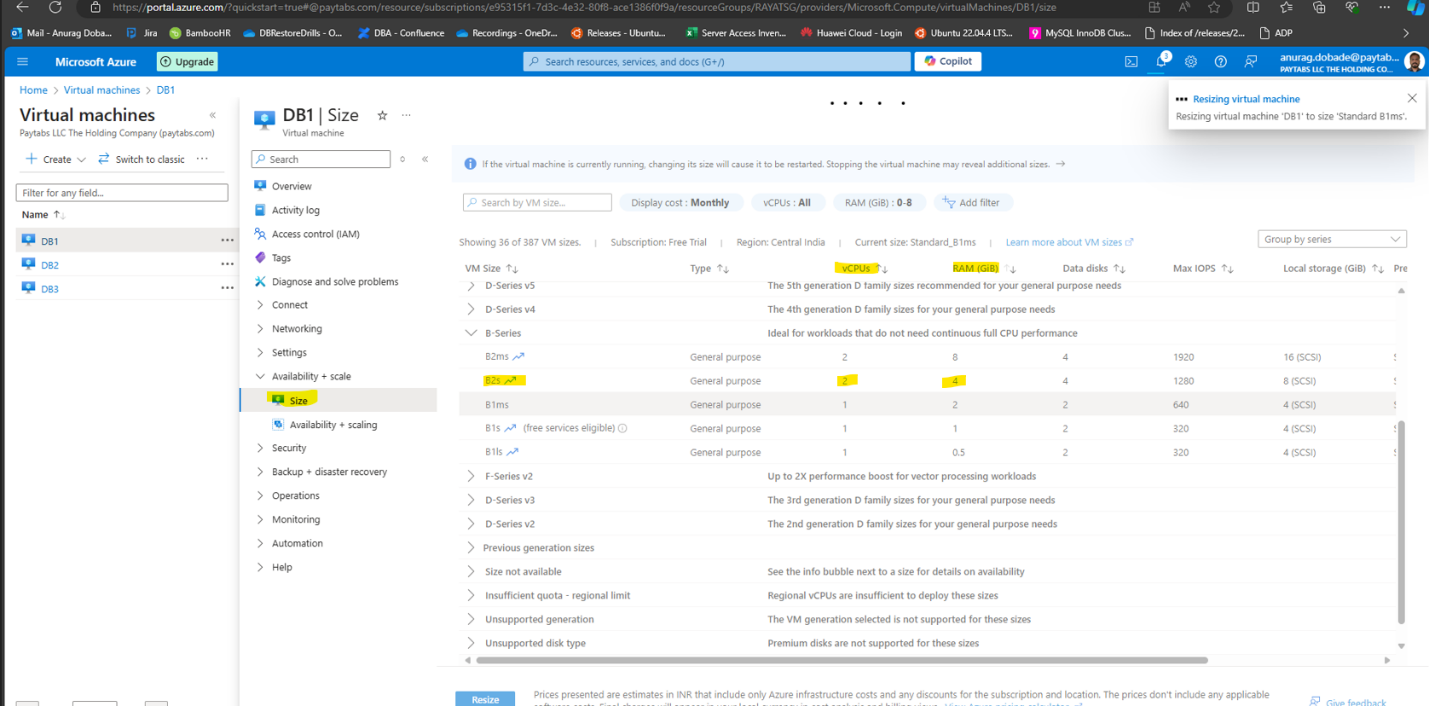
Task: Open the Create dropdown
Action: point(56,159)
